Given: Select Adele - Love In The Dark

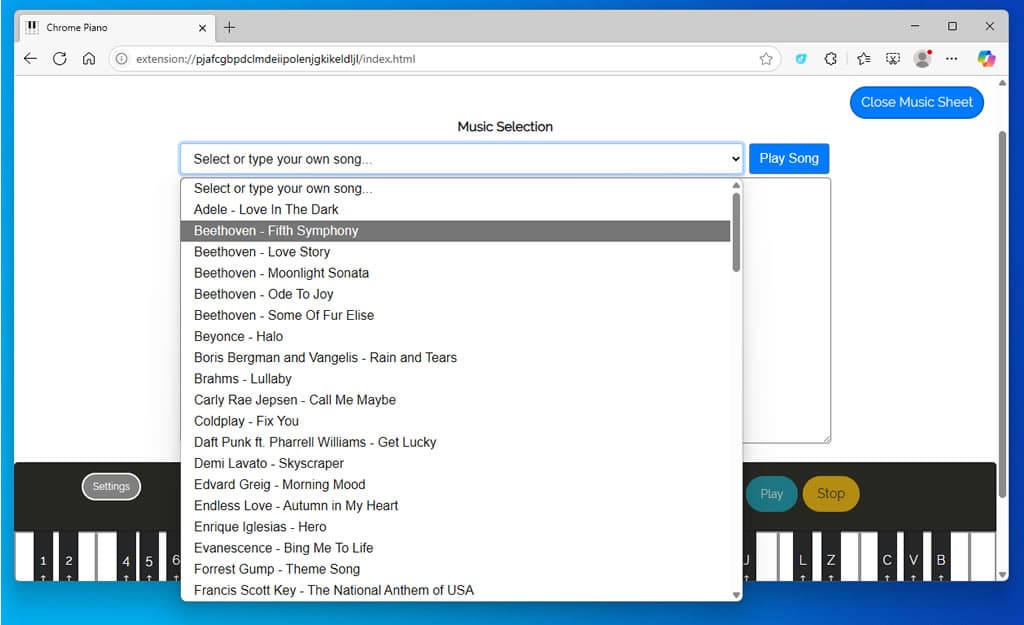Looking at the screenshot, I should pos(455,210).
